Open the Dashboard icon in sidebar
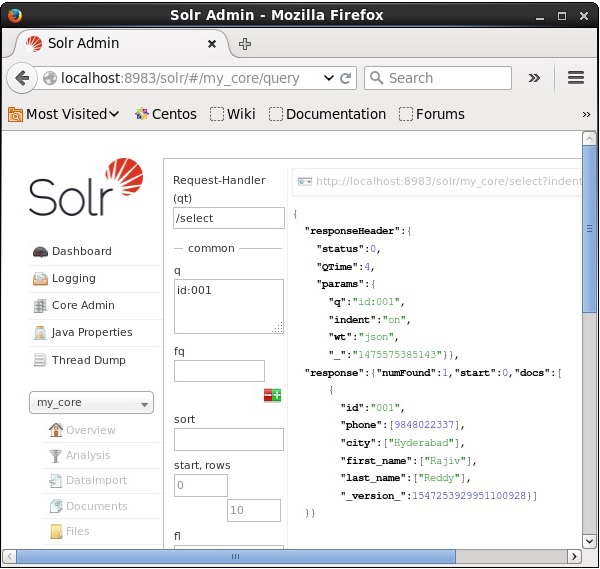Image resolution: width=600 pixels, height=569 pixels. point(40,252)
